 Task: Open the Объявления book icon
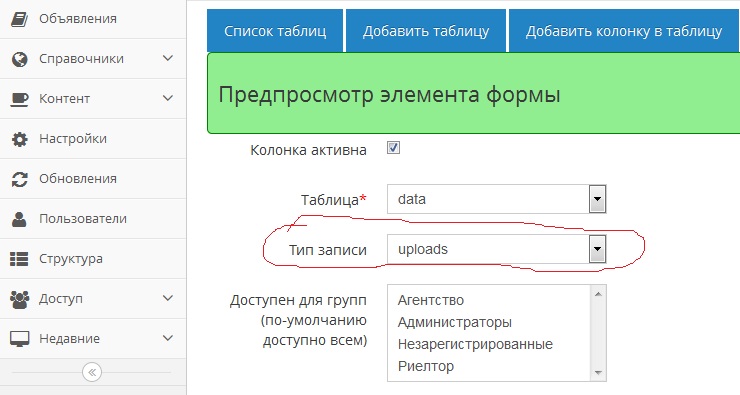19,19
